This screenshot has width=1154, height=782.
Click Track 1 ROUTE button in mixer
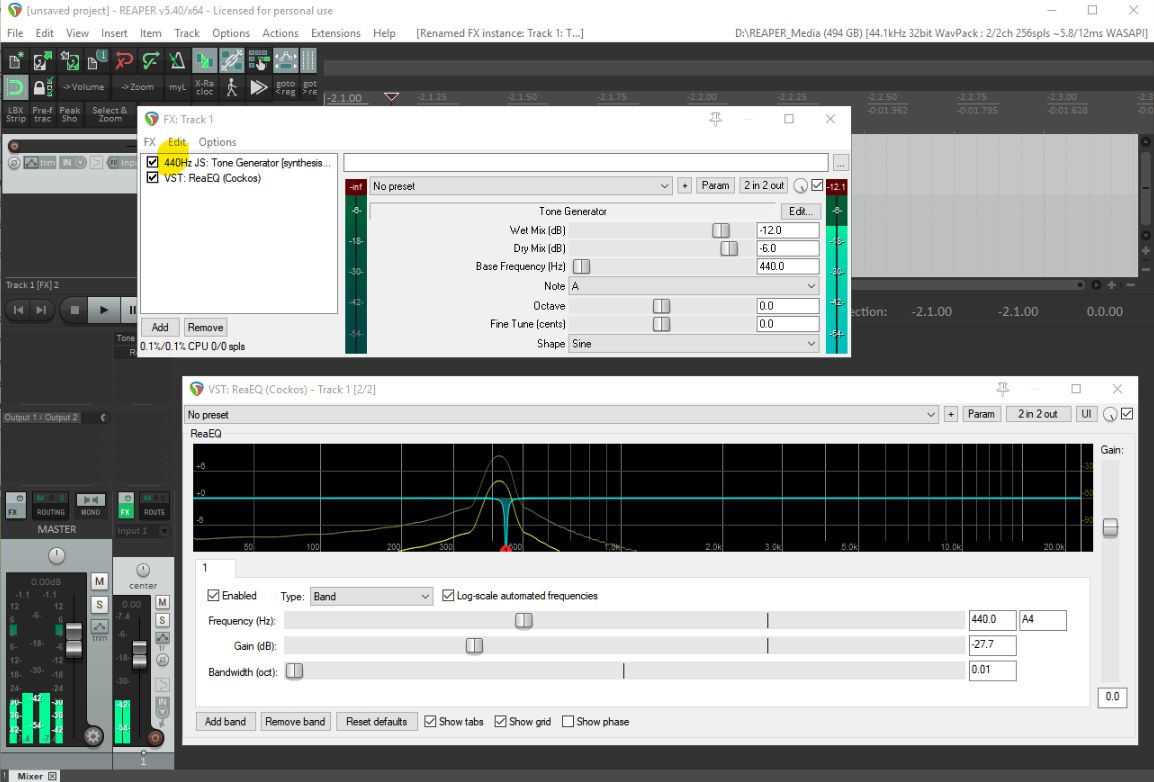(x=155, y=505)
